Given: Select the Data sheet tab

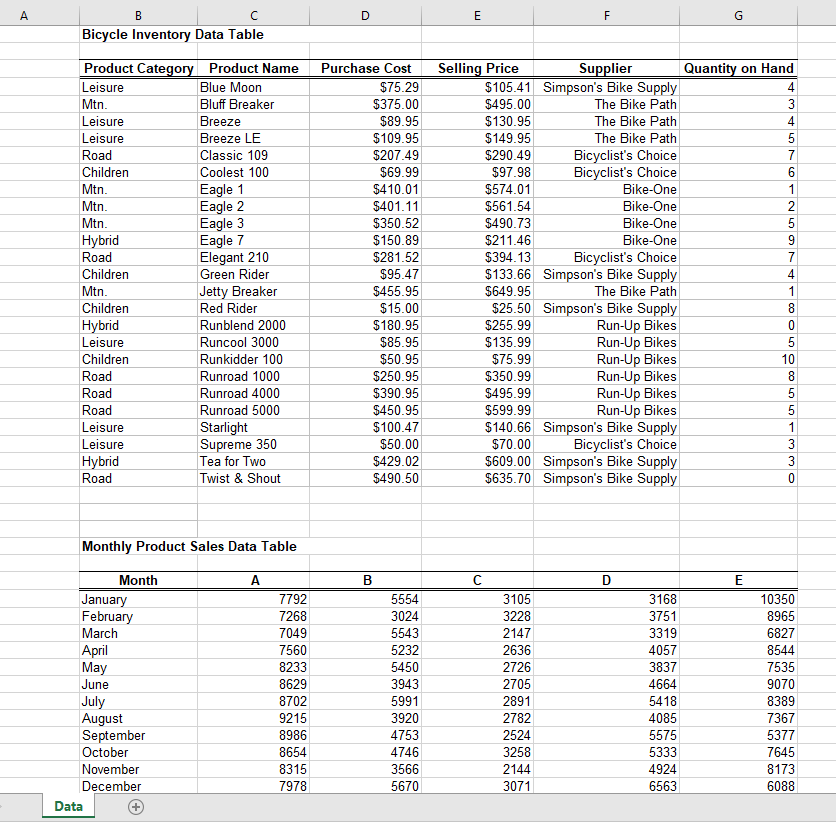Looking at the screenshot, I should [67, 806].
